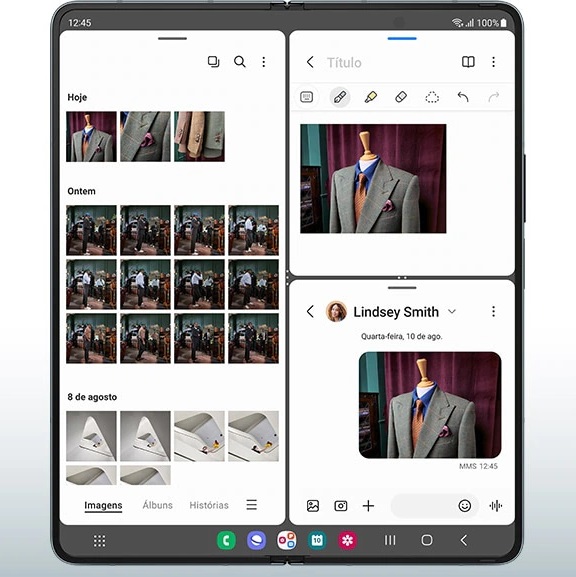
Task: Open emoji picker in message field
Action: tap(465, 506)
